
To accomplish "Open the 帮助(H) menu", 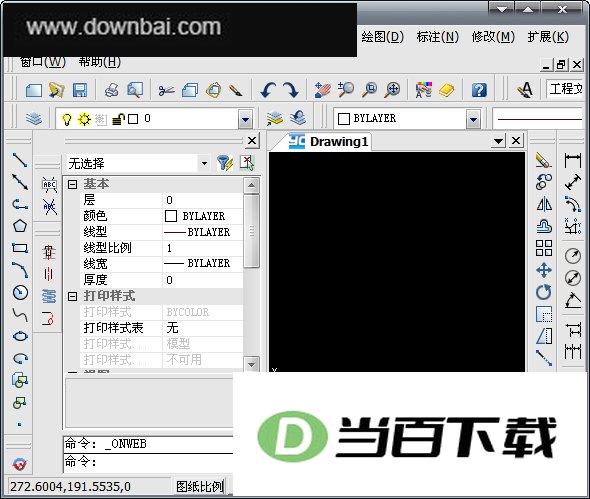I will coord(99,62).
